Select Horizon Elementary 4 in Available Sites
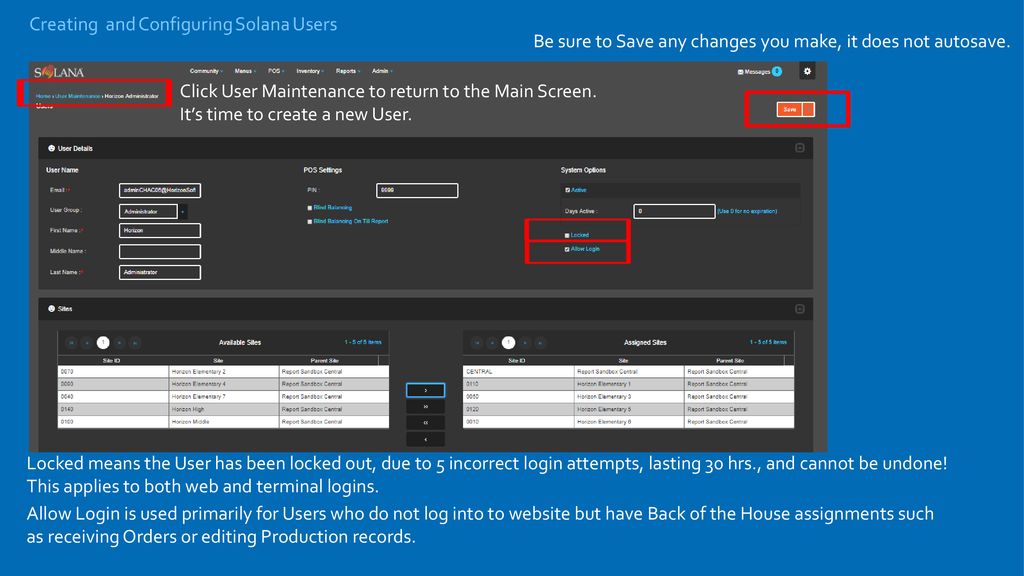 point(223,384)
